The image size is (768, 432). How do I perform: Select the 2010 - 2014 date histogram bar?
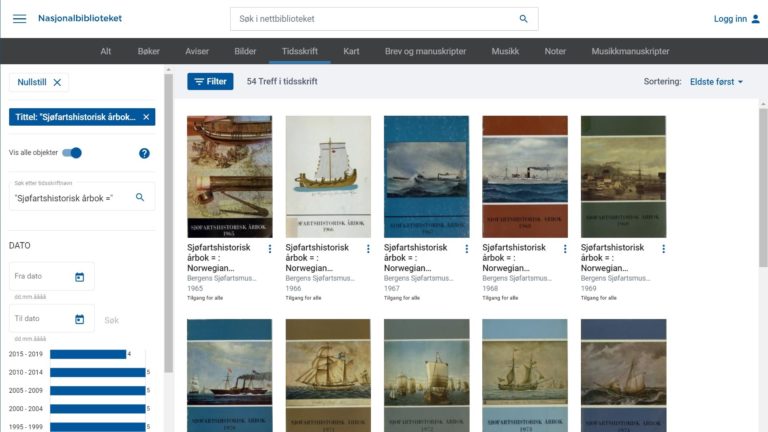coord(97,372)
